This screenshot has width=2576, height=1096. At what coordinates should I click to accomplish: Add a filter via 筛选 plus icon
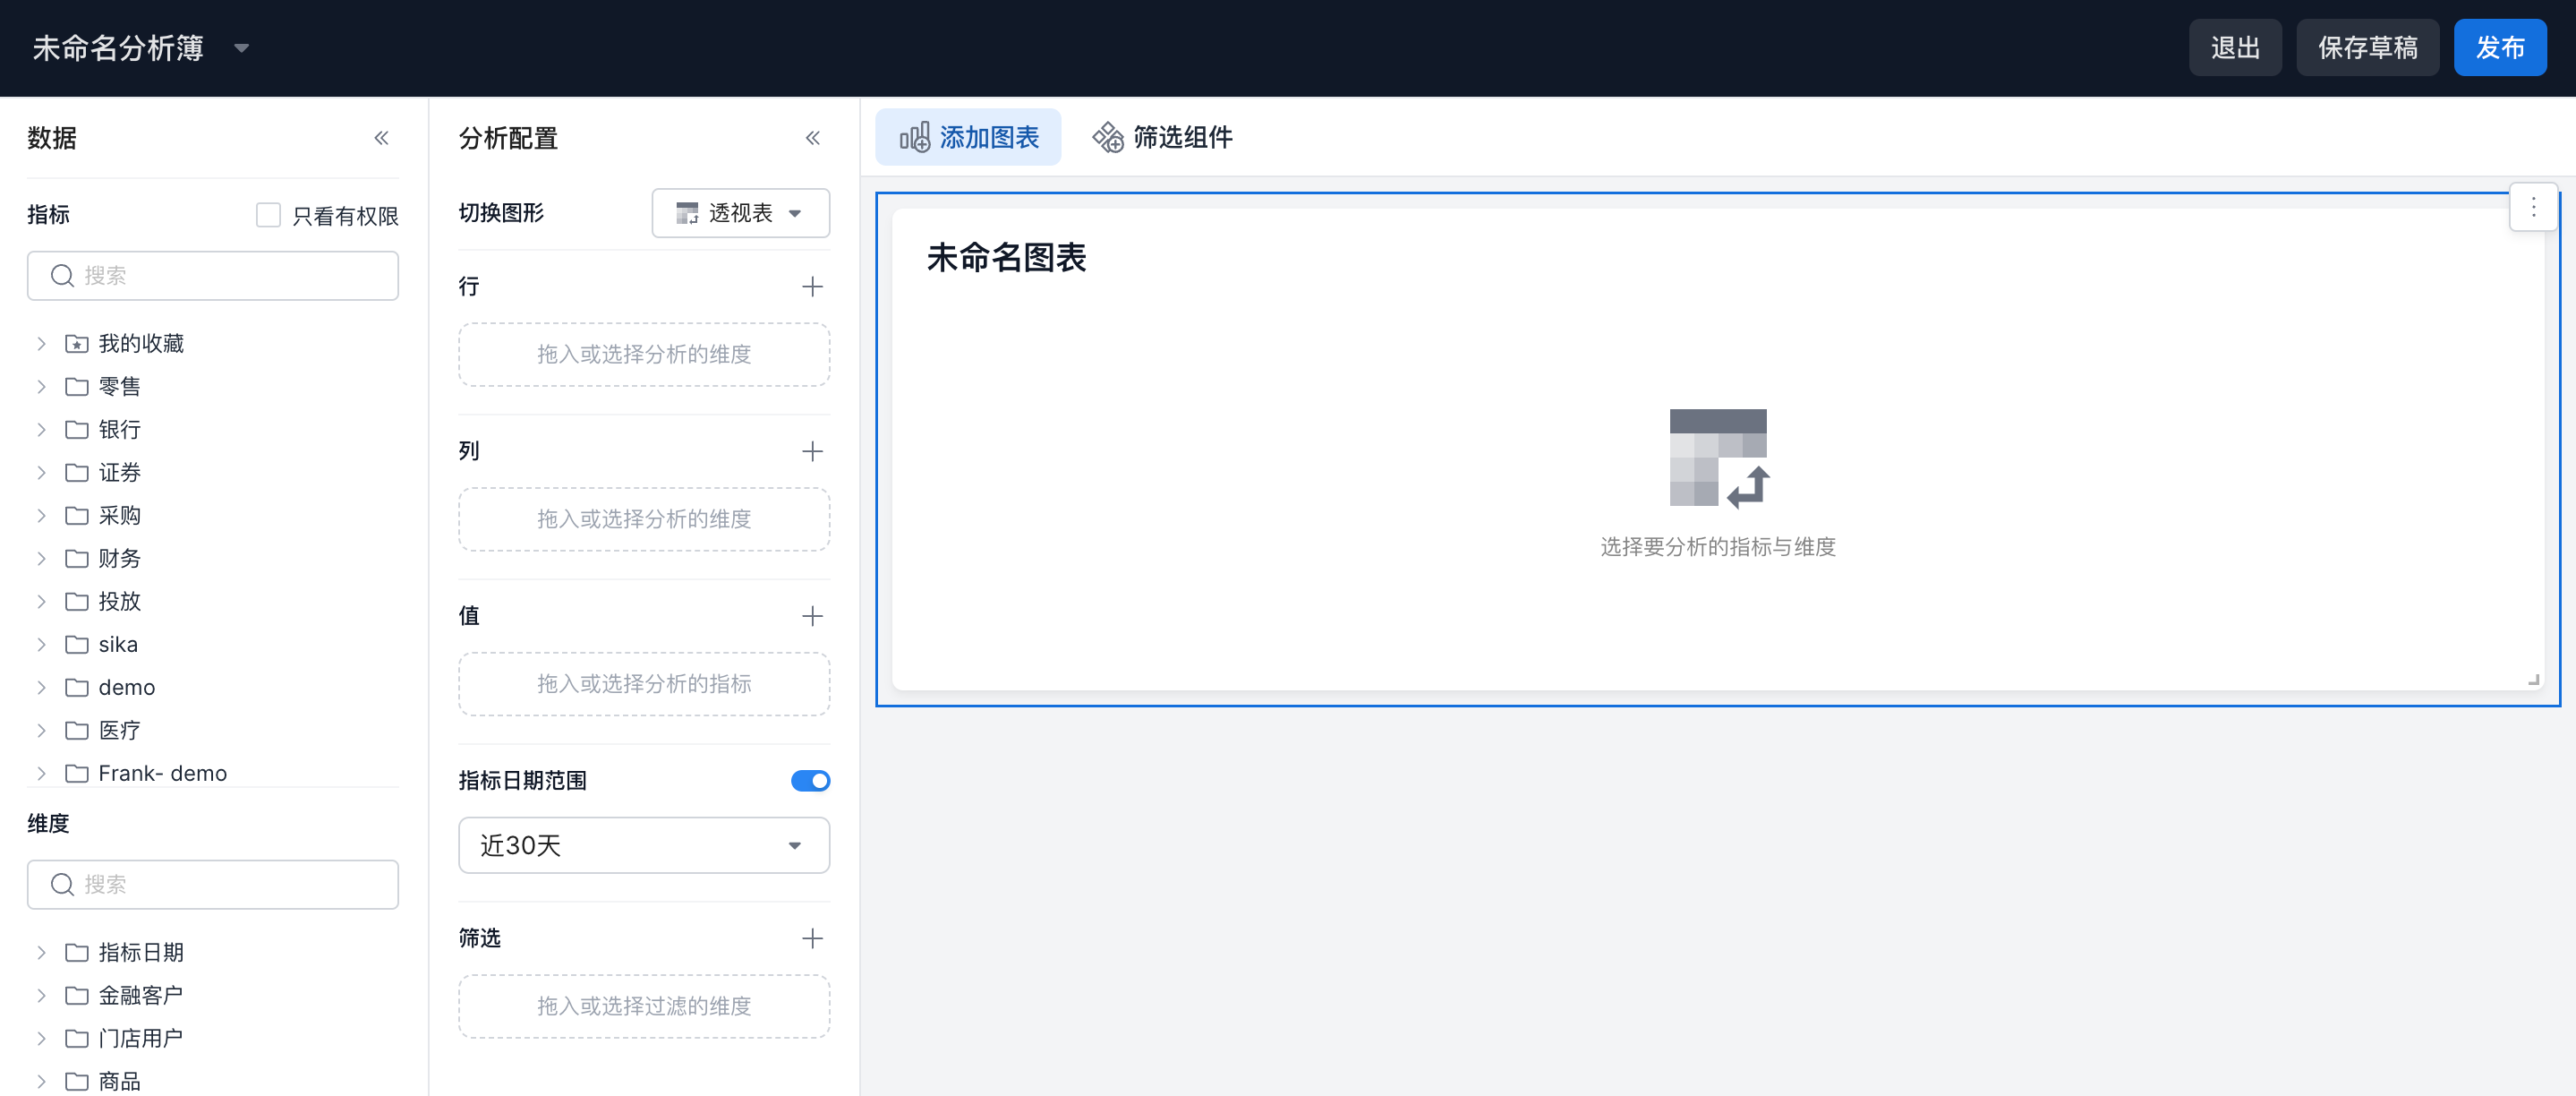812,938
